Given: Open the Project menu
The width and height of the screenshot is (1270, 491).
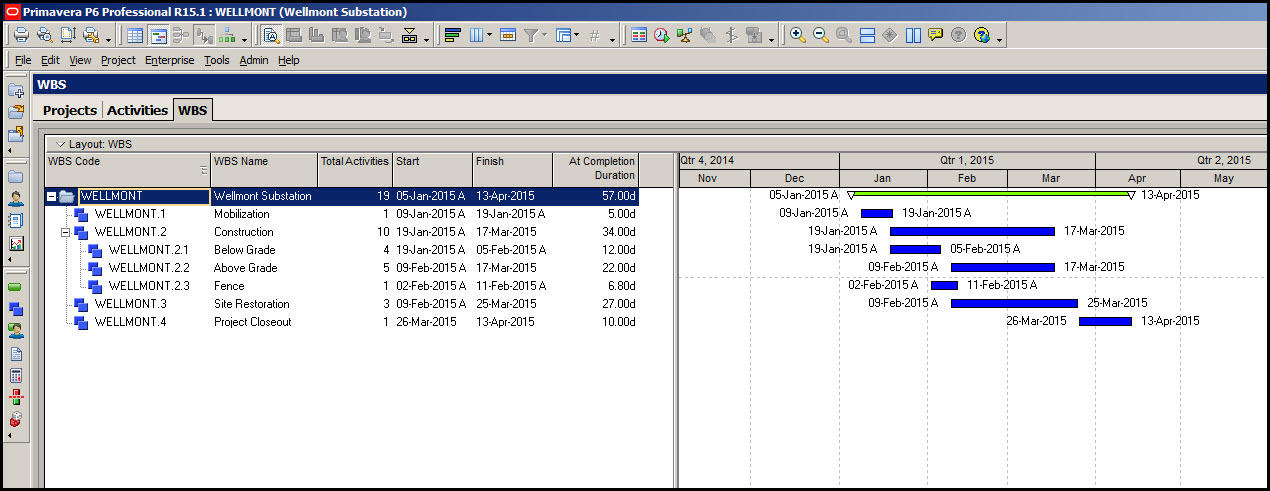Looking at the screenshot, I should [118, 60].
